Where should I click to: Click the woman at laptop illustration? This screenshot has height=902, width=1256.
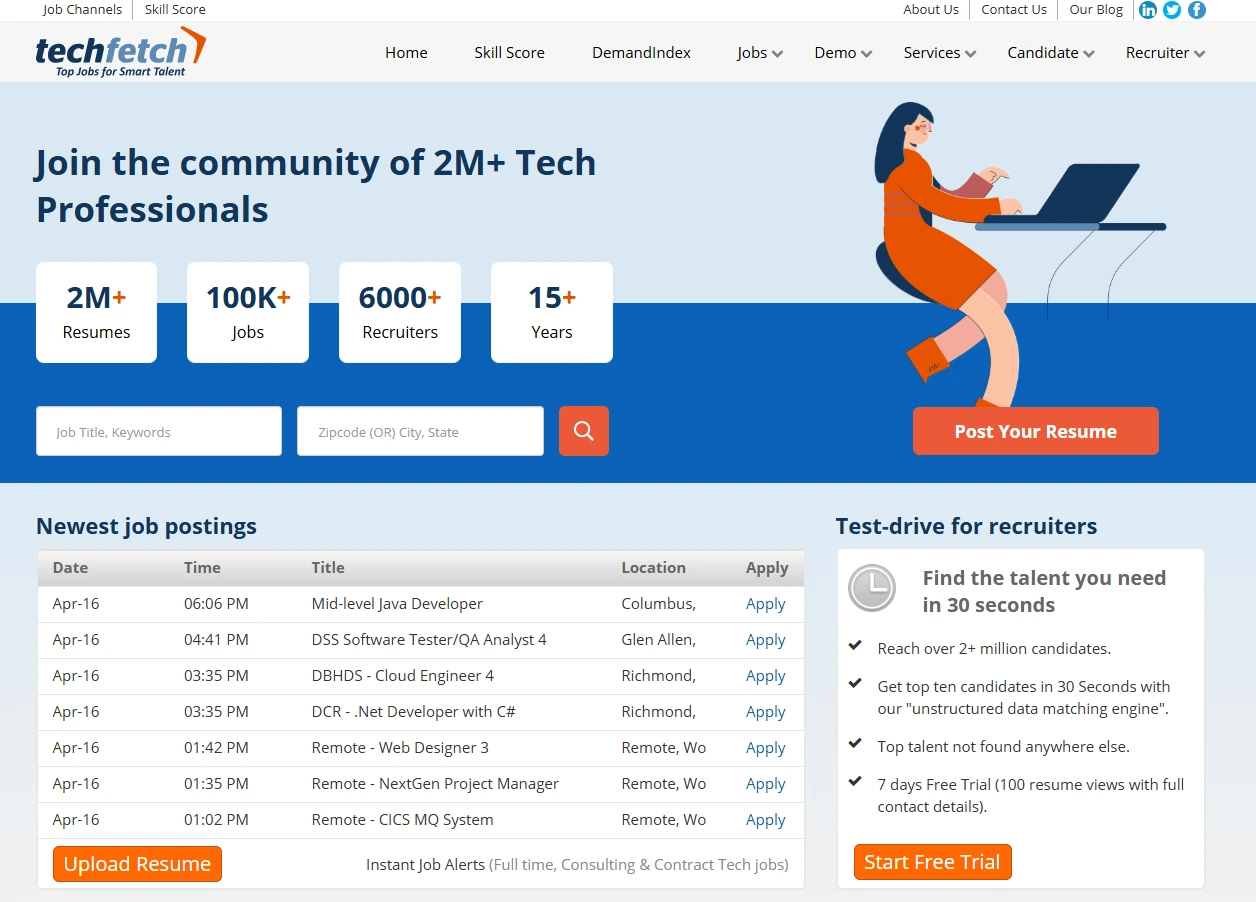click(1018, 254)
